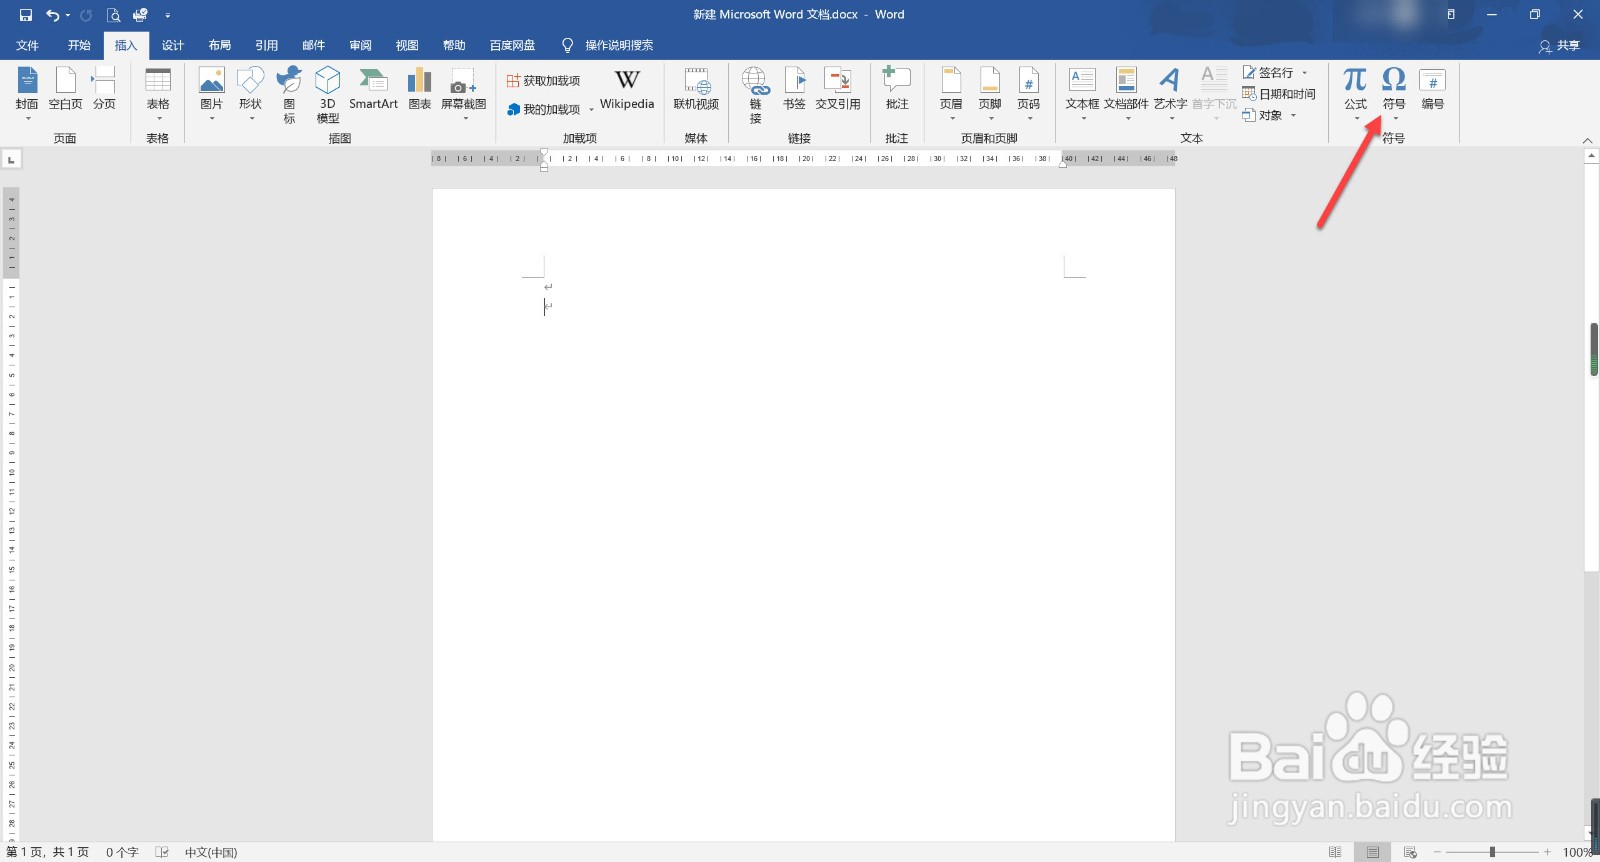
Task: Open the Object (对象) dropdown
Action: click(1269, 115)
